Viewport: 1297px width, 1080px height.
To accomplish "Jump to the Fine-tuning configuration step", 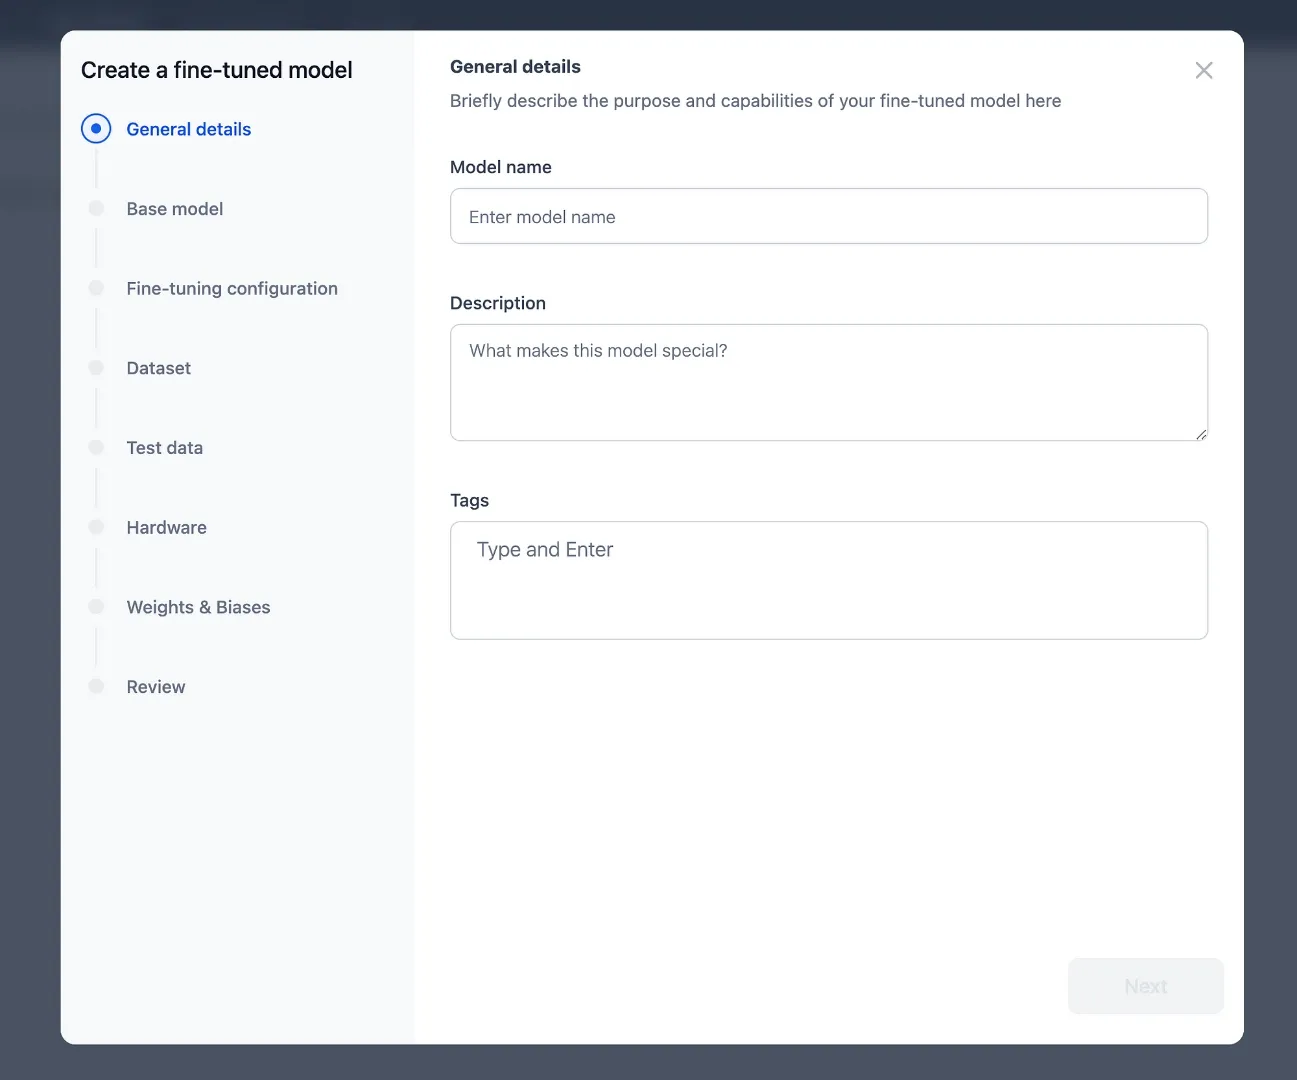I will 232,288.
